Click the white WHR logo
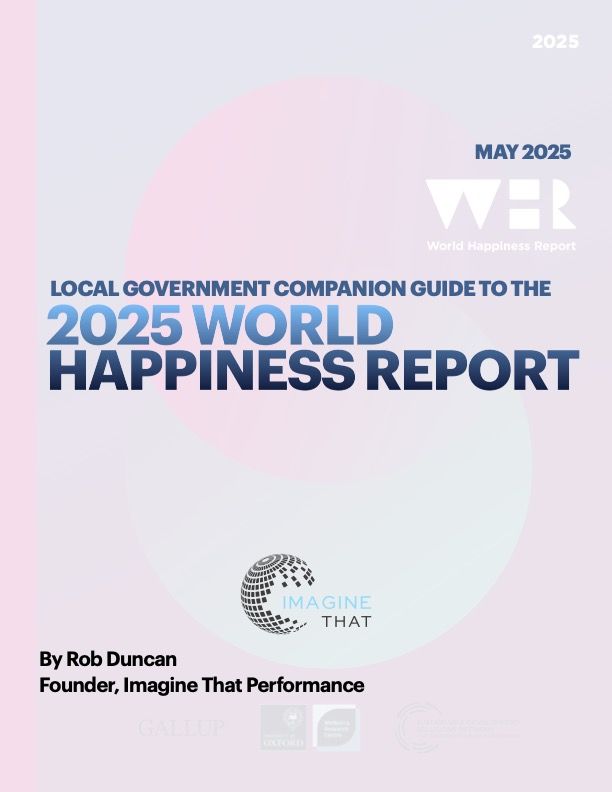The width and height of the screenshot is (612, 792). 500,204
